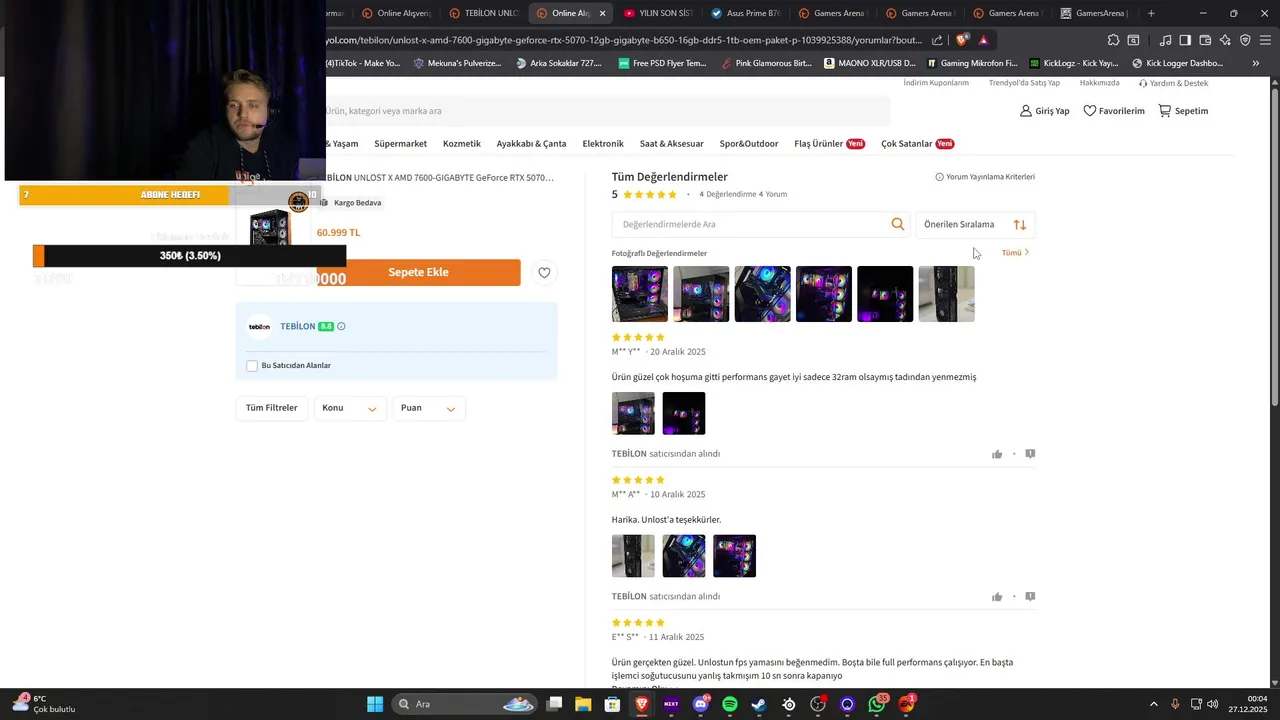
Task: Open first photo review thumbnail in gallery
Action: (x=640, y=294)
